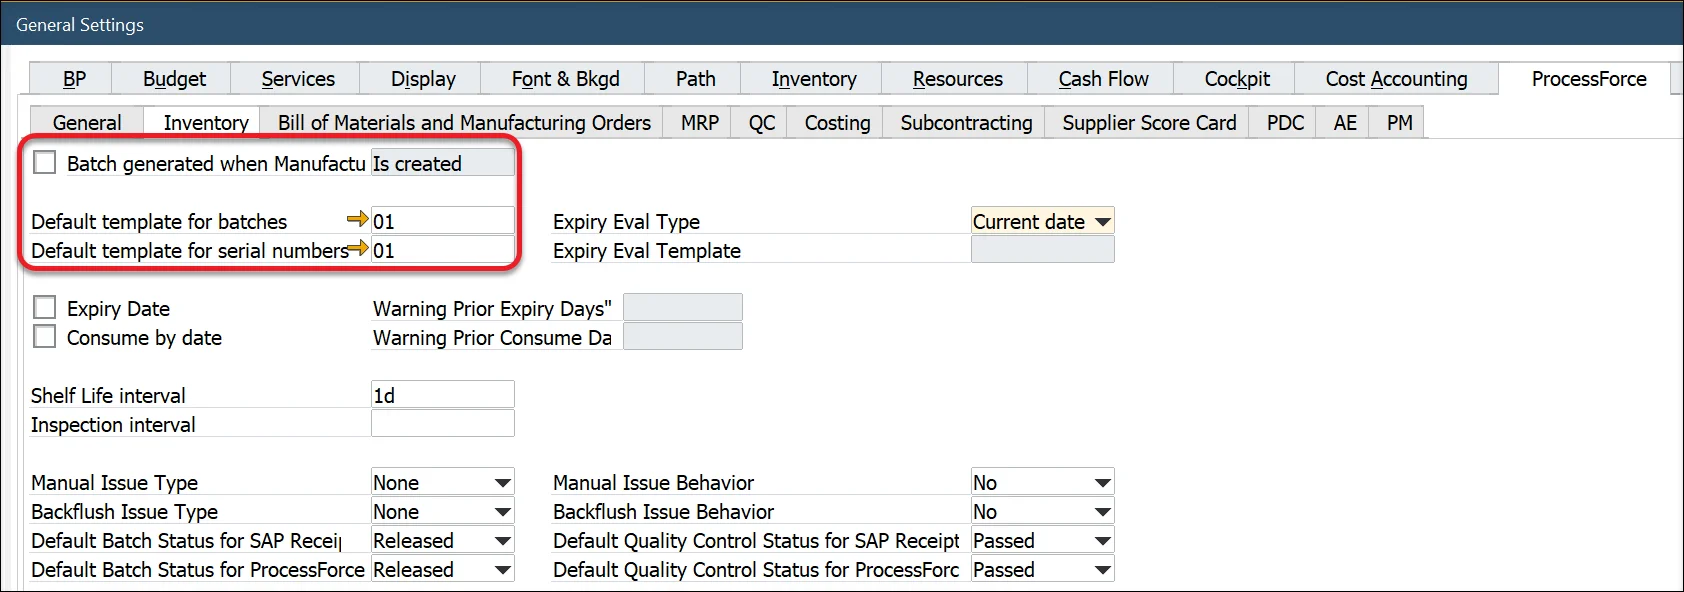Screen dimensions: 1684x592
Task: Switch to the Resources tab
Action: (x=957, y=79)
